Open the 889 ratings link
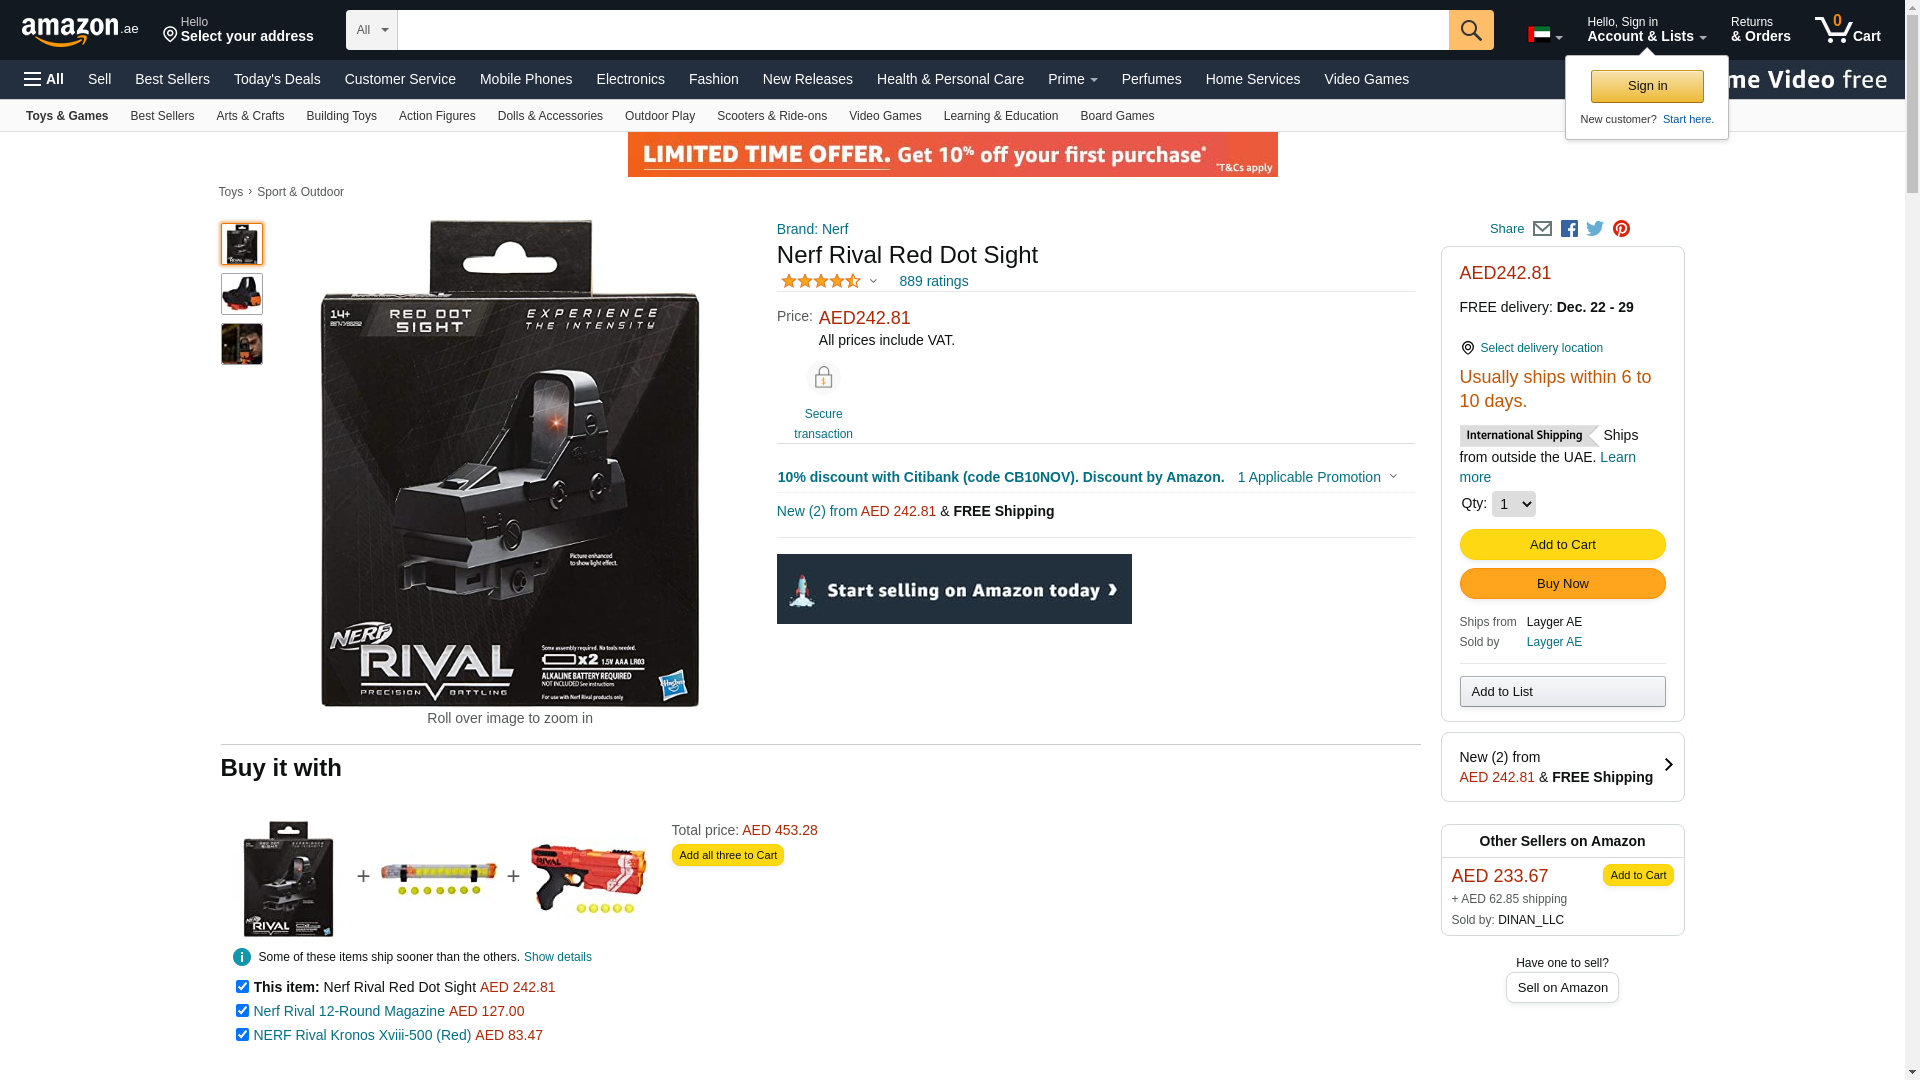The image size is (1920, 1080). click(x=933, y=281)
